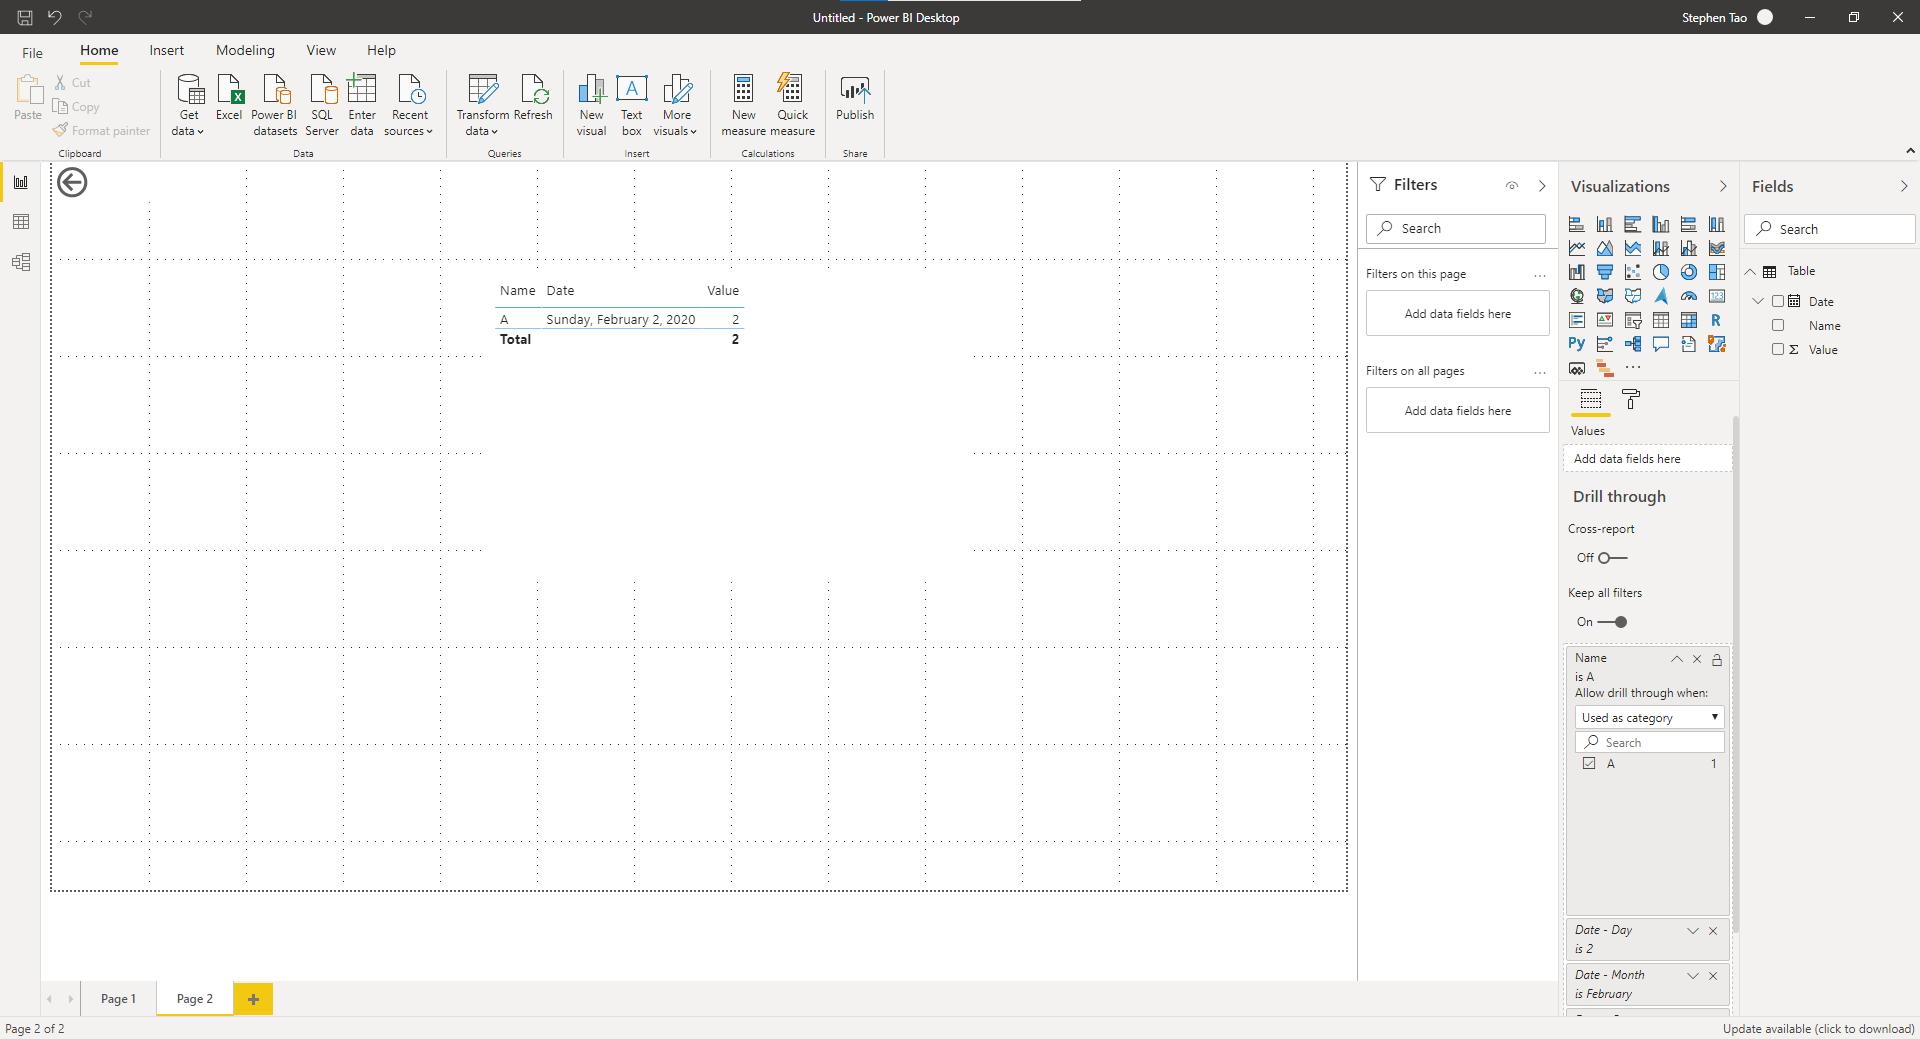The height and width of the screenshot is (1039, 1920).
Task: Collapse the Table node in Fields pane
Action: 1751,272
